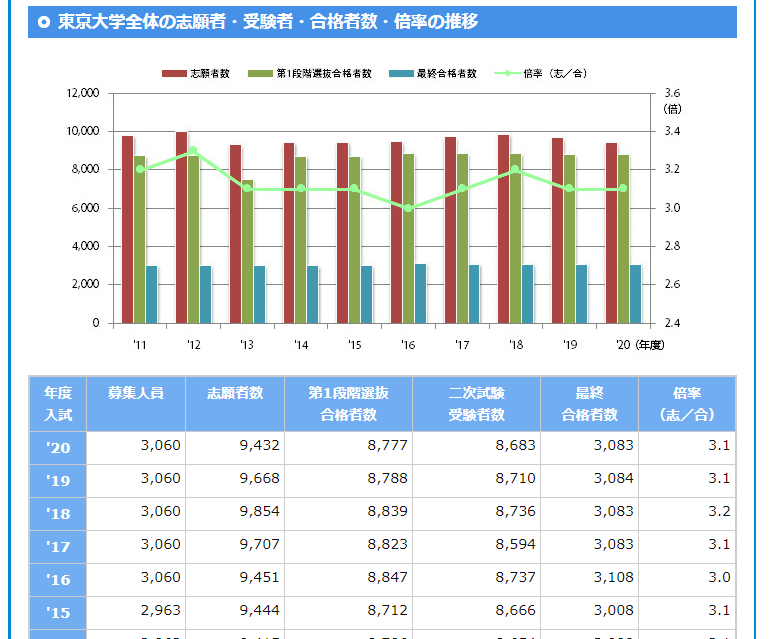The image size is (769, 639).
Task: Click the '12 ratio data point on line
Action: tap(193, 150)
